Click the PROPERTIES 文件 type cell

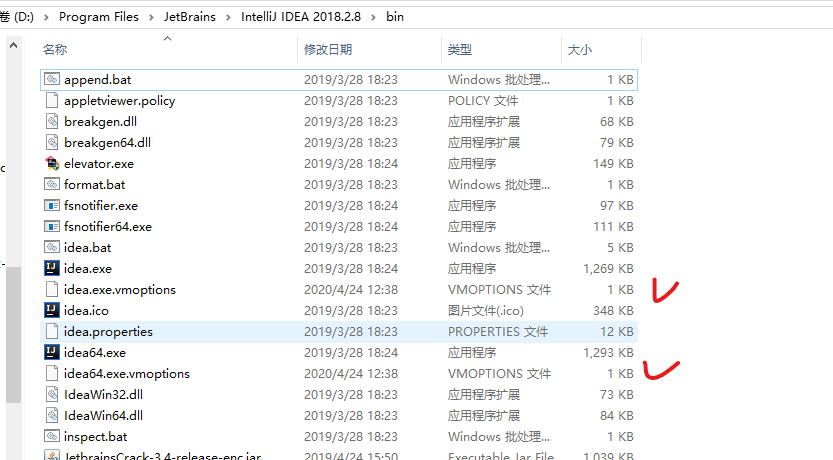pos(498,331)
